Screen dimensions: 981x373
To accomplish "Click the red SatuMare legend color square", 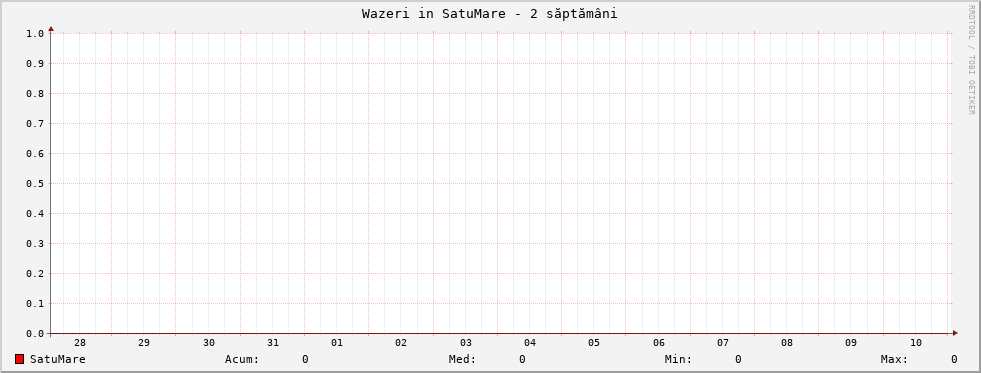I will 19,359.
